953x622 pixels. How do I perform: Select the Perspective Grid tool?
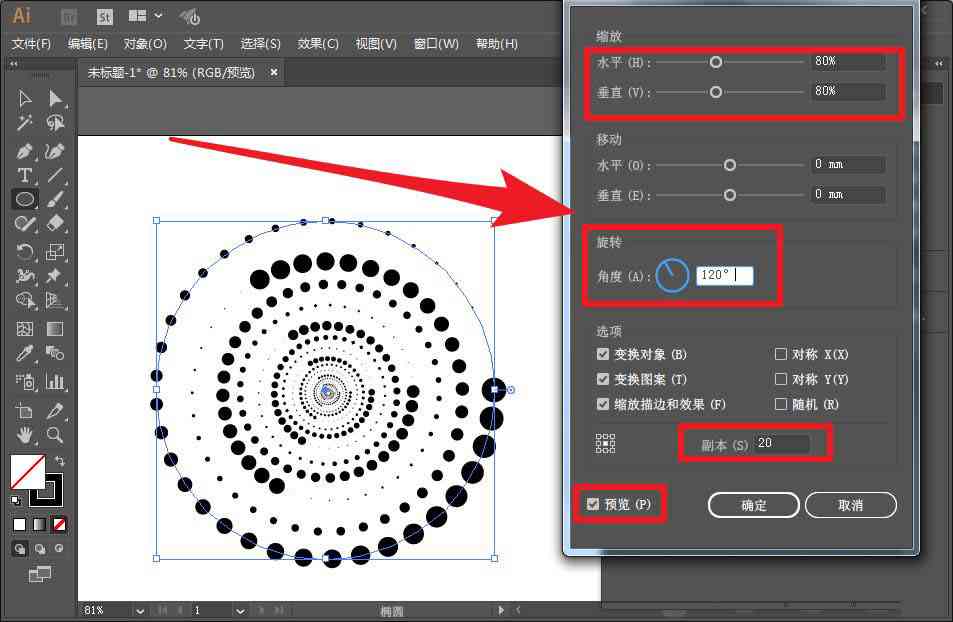[55, 300]
